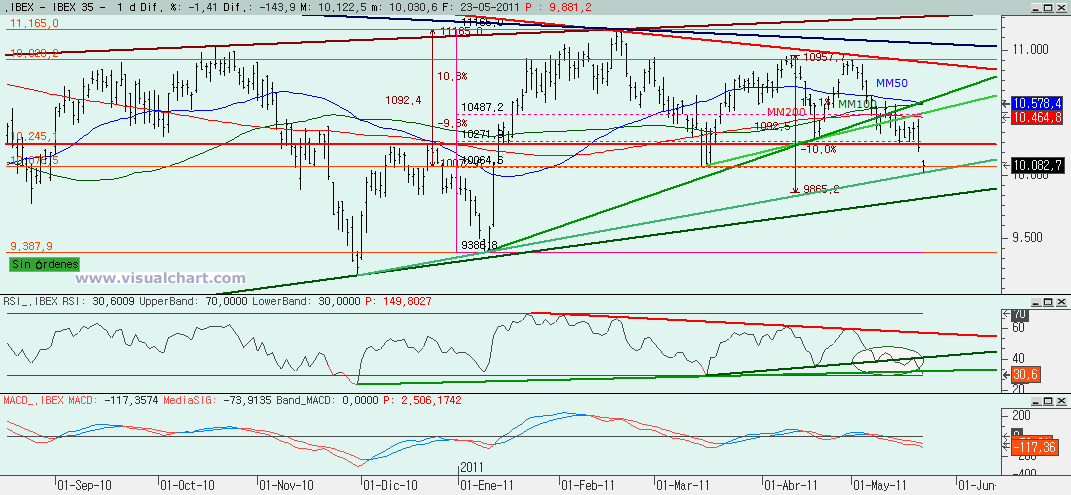The height and width of the screenshot is (495, 1071).
Task: Maximize the RSI indicator panel
Action: click(x=1048, y=301)
